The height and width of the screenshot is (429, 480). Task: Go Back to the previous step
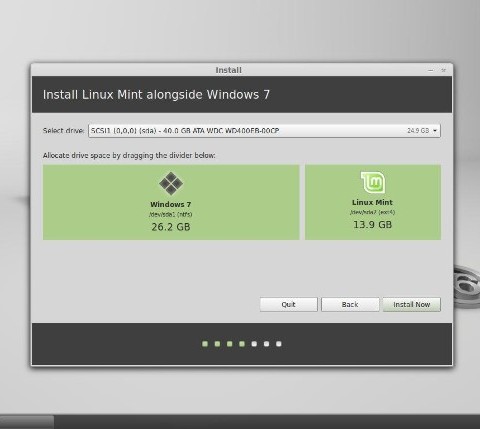350,304
